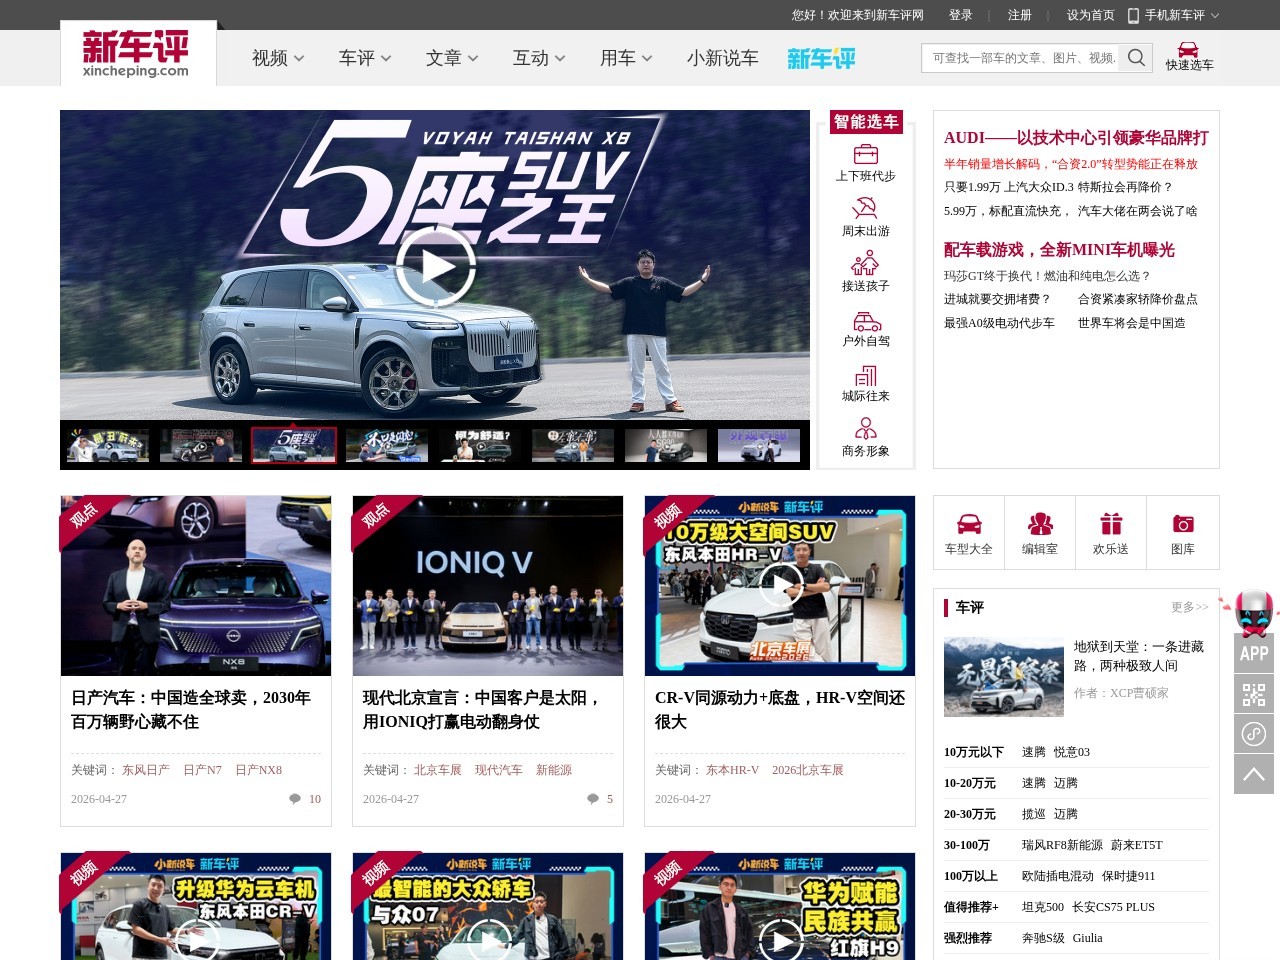Open 编辑室 people icon
1280x960 pixels.
(x=1040, y=524)
